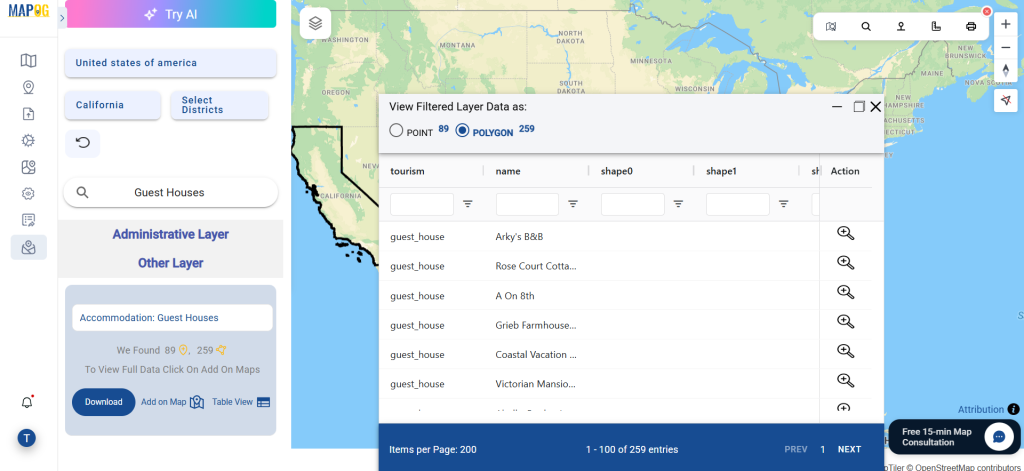This screenshot has height=471, width=1024.
Task: Select Accommodation: Guest Houses result
Action: point(172,317)
